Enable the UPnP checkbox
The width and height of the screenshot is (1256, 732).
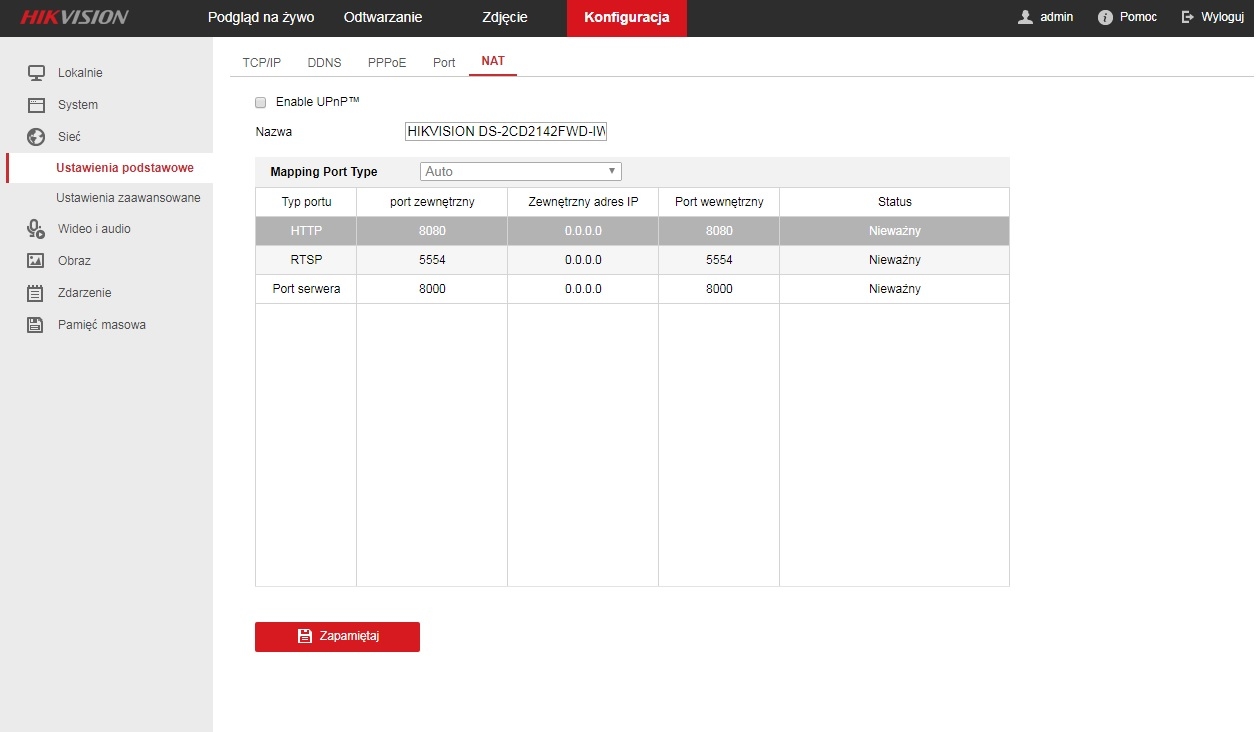[x=261, y=102]
